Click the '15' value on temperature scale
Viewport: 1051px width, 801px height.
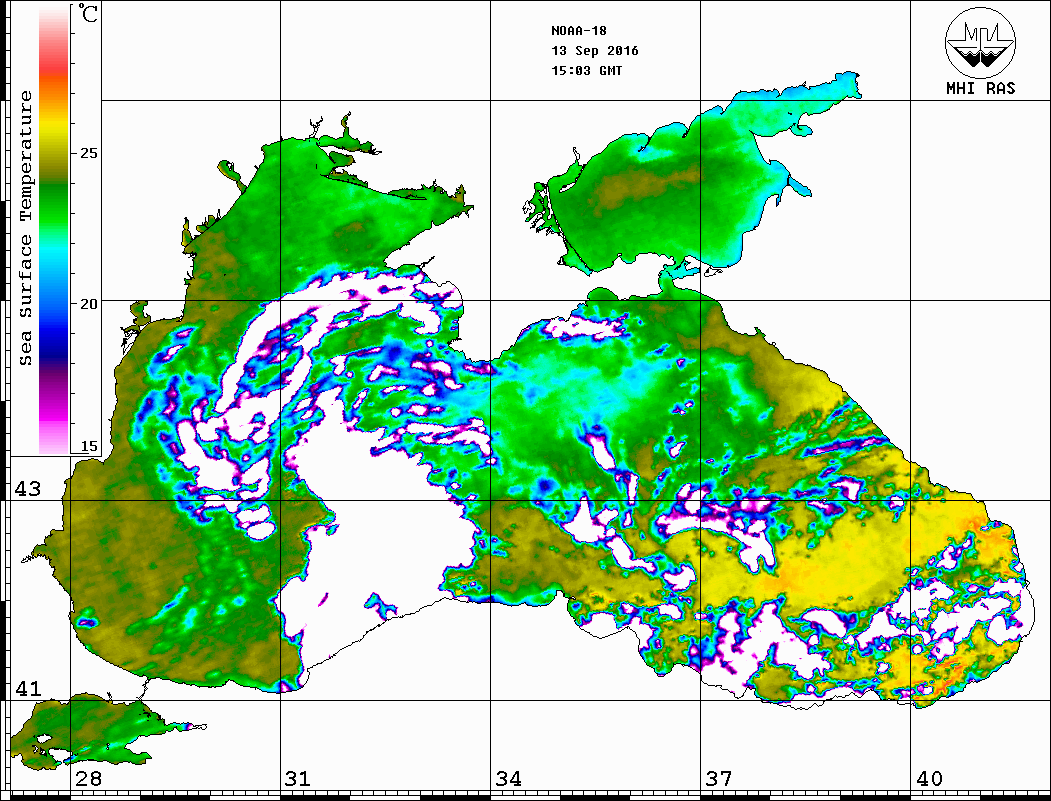coord(88,446)
